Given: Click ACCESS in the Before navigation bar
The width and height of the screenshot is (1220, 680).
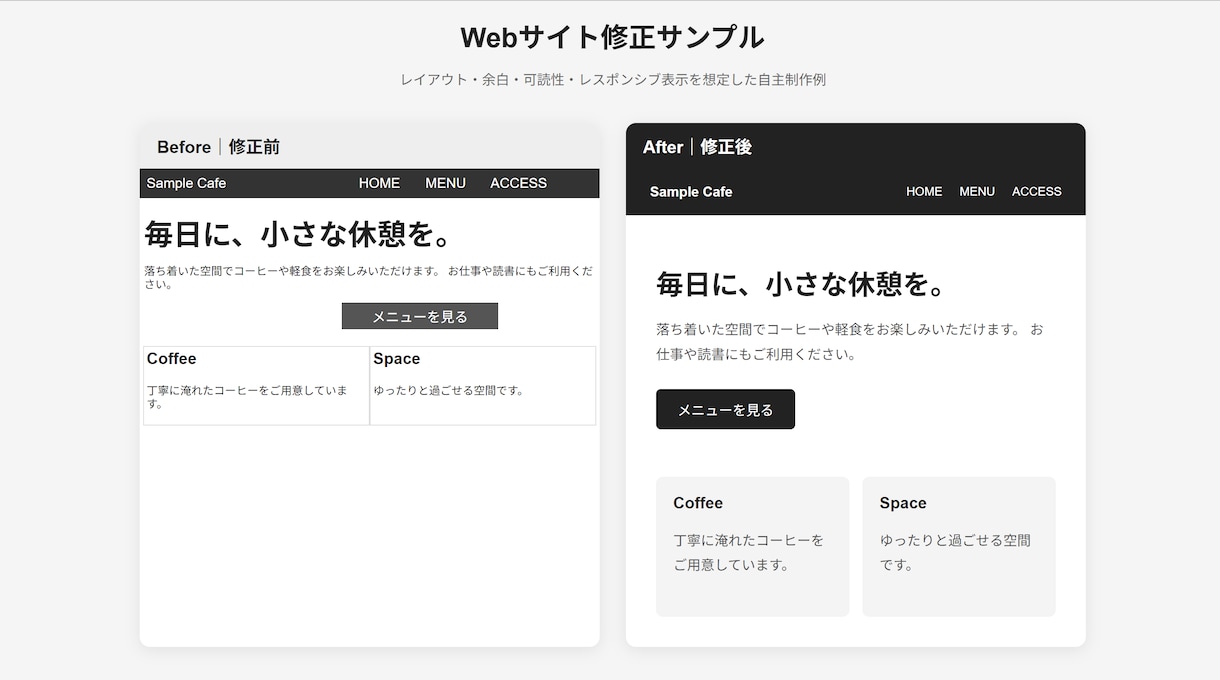Looking at the screenshot, I should click(x=518, y=183).
